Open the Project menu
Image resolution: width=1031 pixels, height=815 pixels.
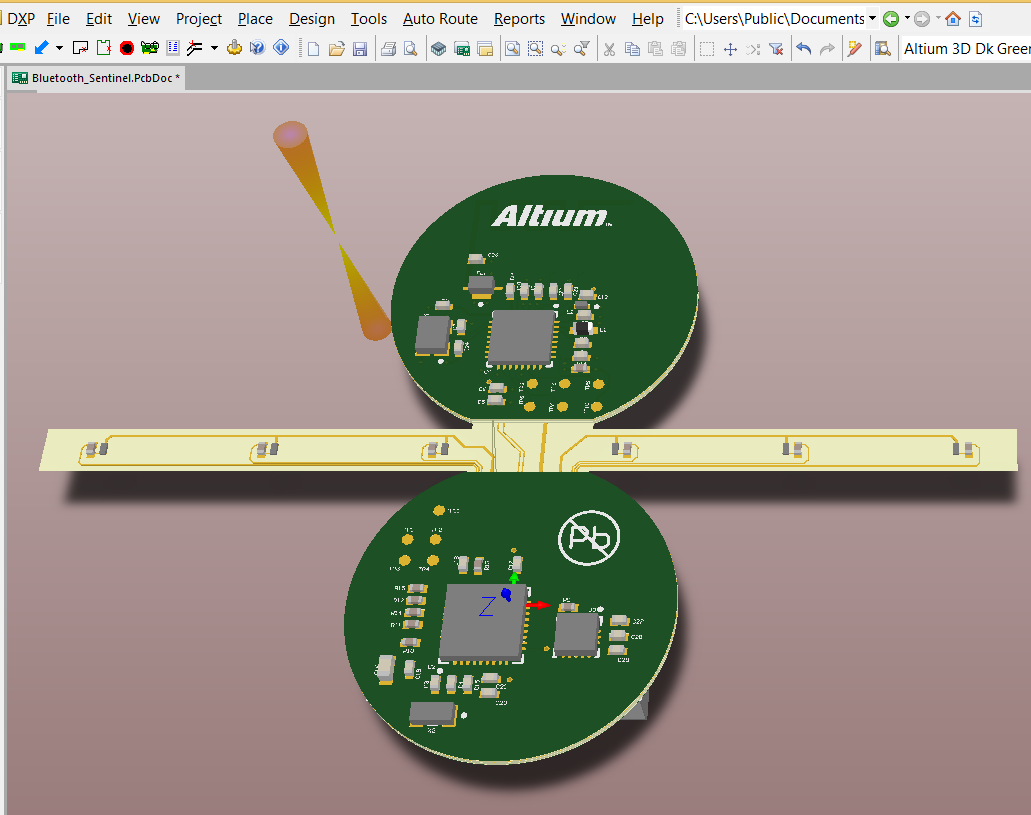pos(199,19)
